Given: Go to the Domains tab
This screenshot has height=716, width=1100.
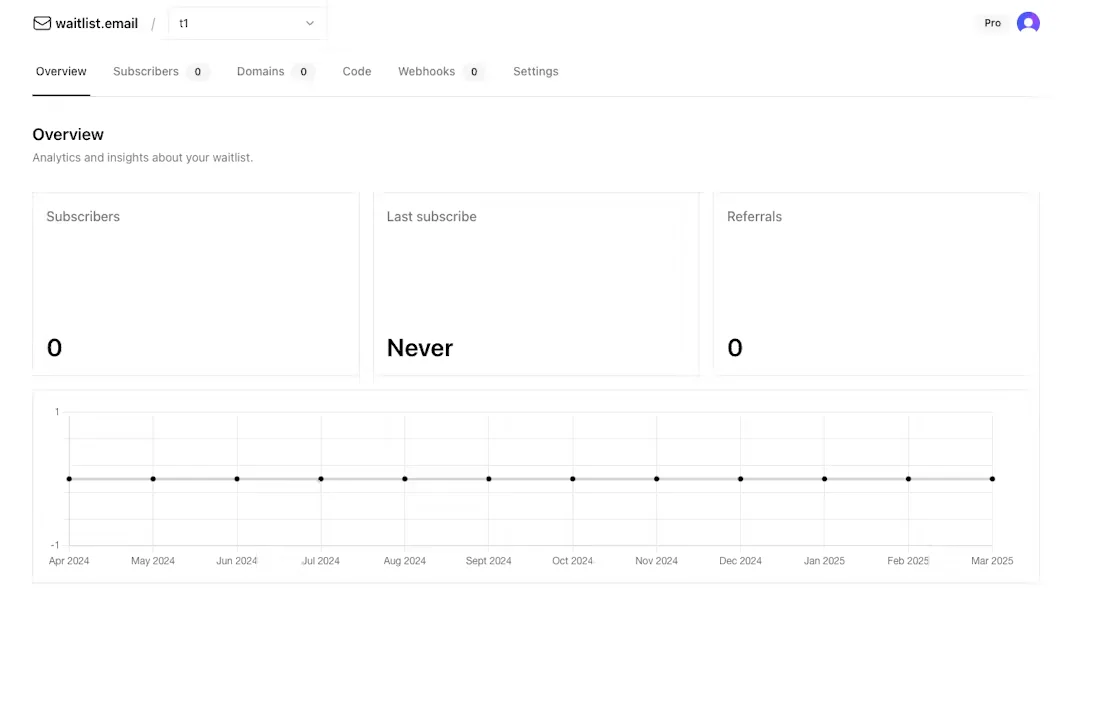Looking at the screenshot, I should click(260, 71).
